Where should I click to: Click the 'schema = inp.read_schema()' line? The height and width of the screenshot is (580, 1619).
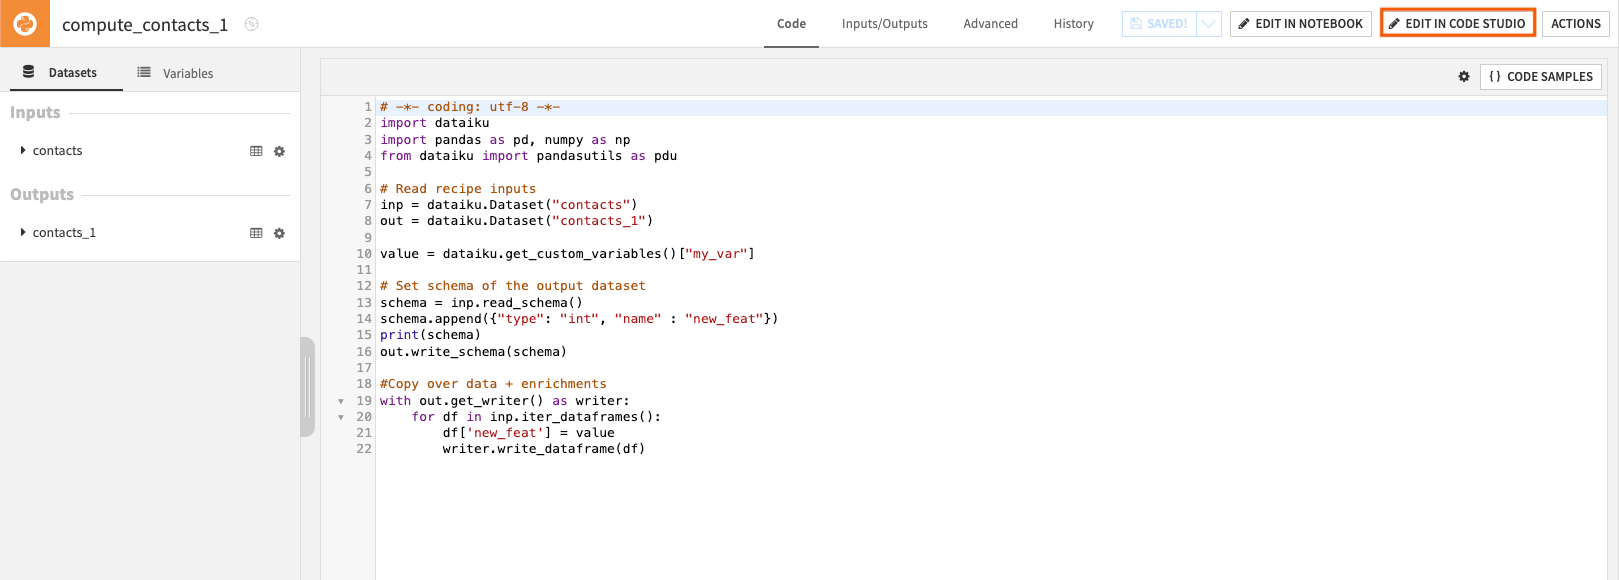481,303
